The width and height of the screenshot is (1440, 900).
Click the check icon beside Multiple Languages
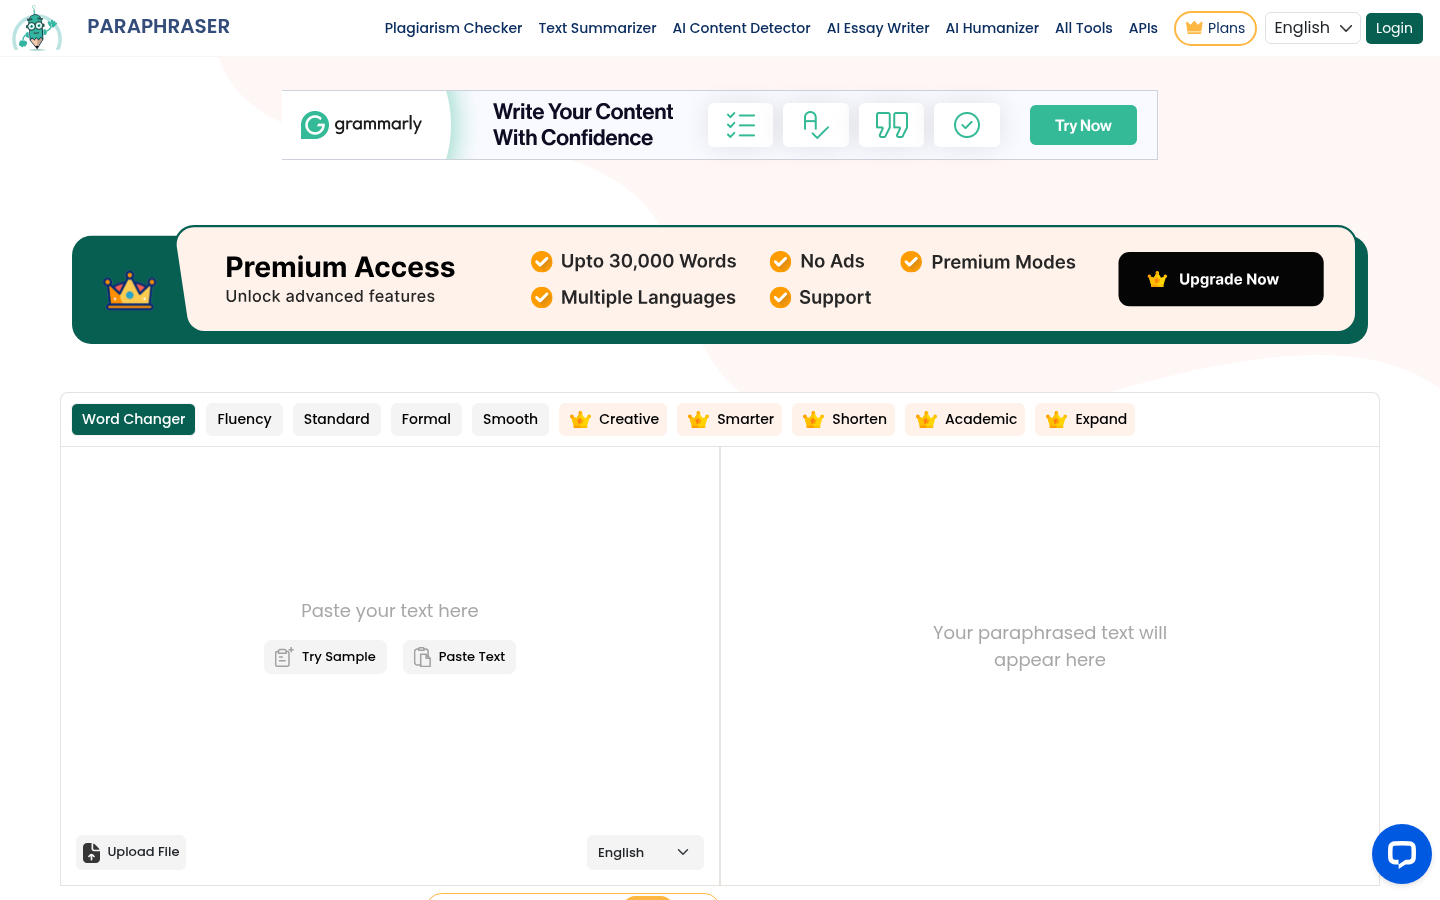coord(541,298)
